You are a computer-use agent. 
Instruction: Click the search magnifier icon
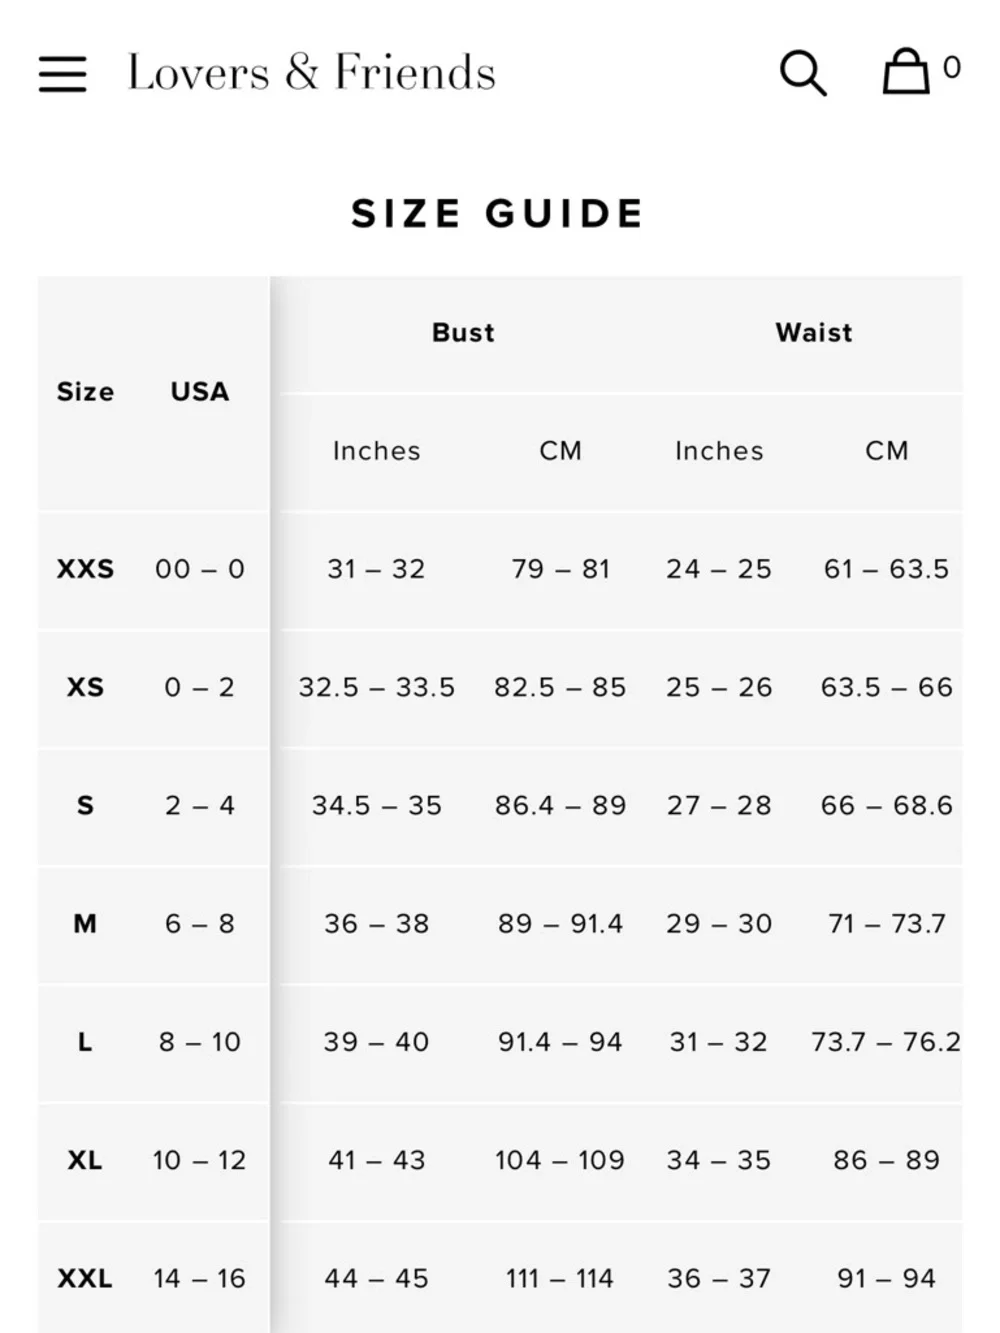point(803,73)
